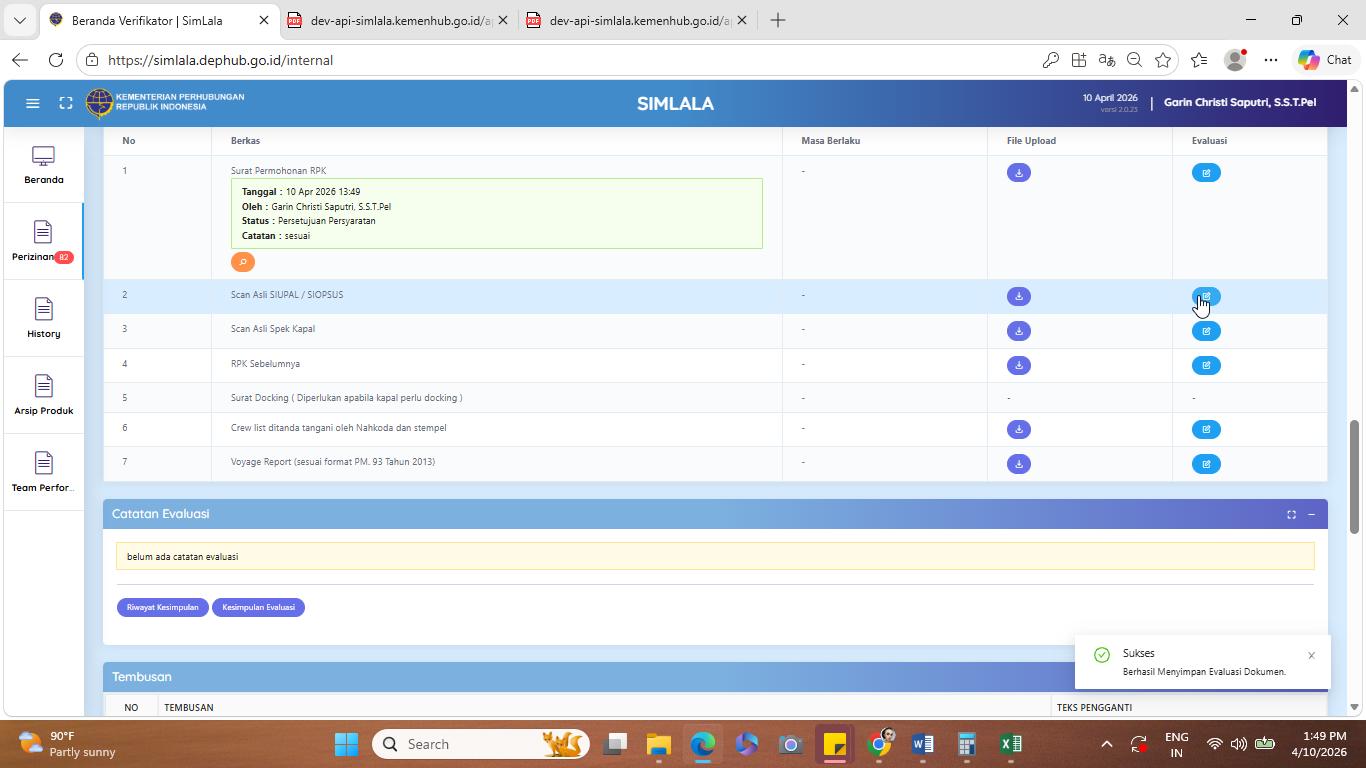Viewport: 1366px width, 768px height.
Task: Open Arsip Produk in the sidebar
Action: [x=43, y=396]
